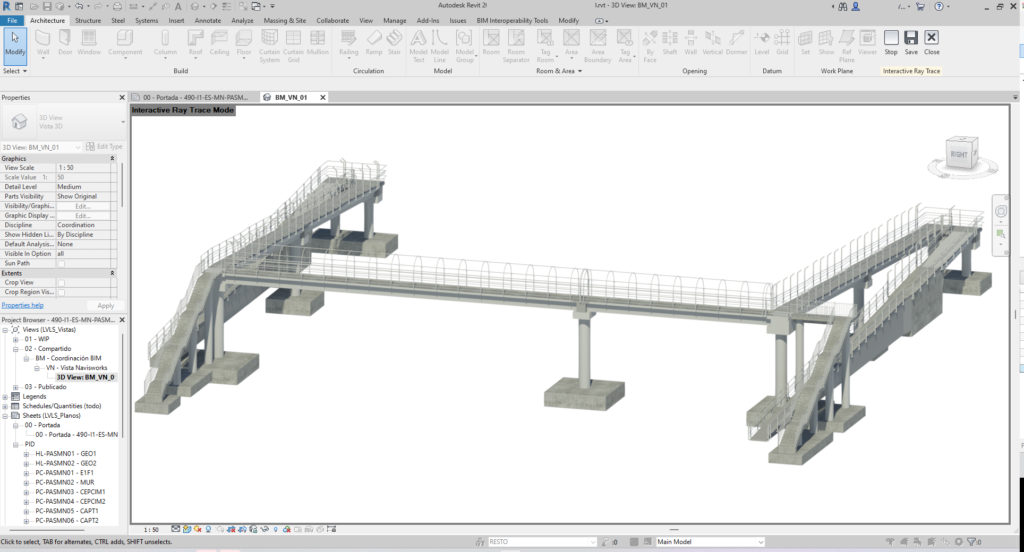Save the ray trace render

pos(911,43)
